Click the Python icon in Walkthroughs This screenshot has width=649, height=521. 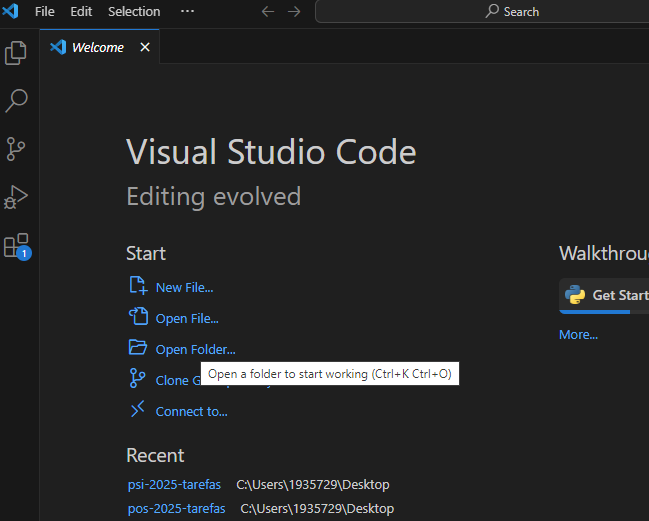point(575,295)
